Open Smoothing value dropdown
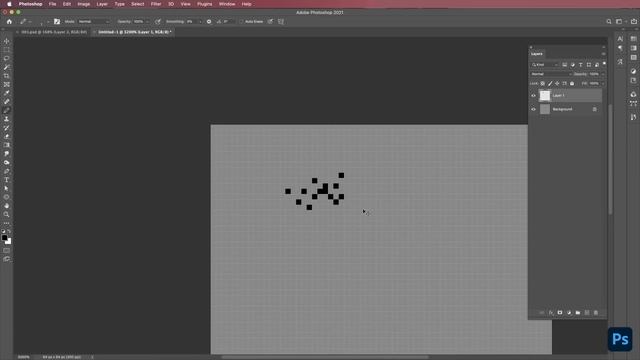The width and height of the screenshot is (640, 360). point(200,22)
